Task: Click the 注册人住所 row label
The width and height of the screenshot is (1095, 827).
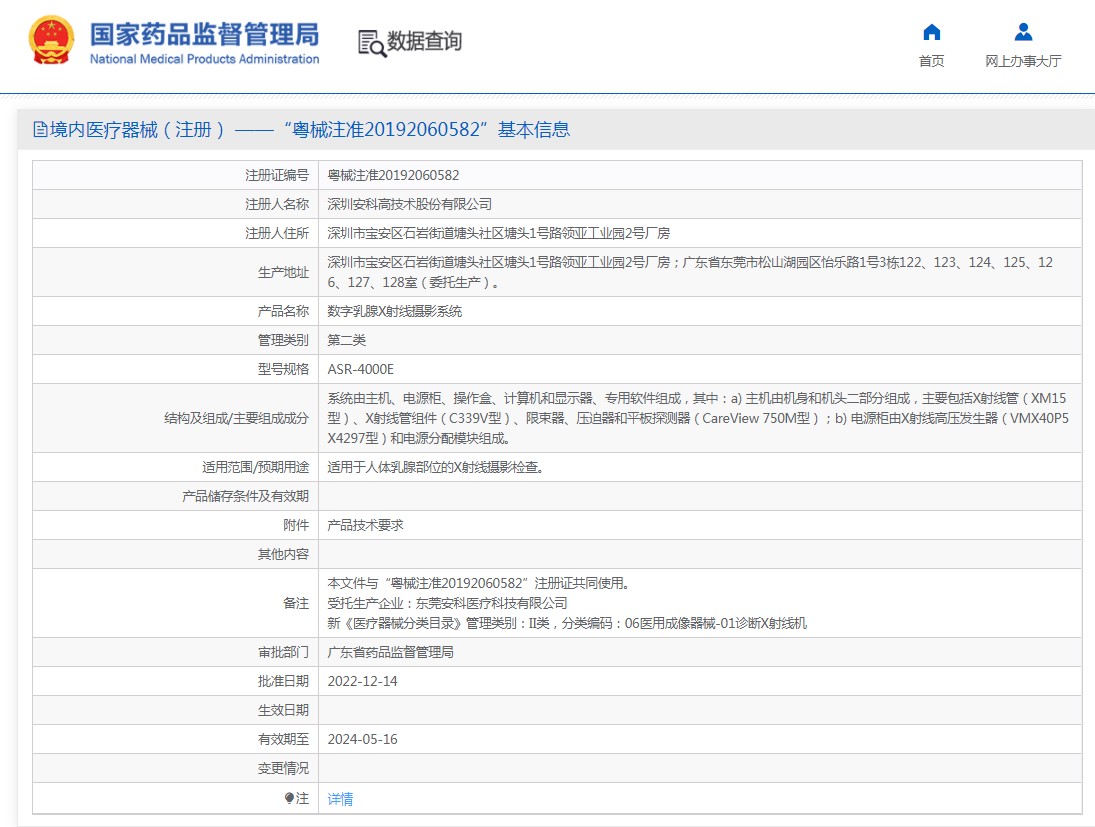Action: [277, 233]
